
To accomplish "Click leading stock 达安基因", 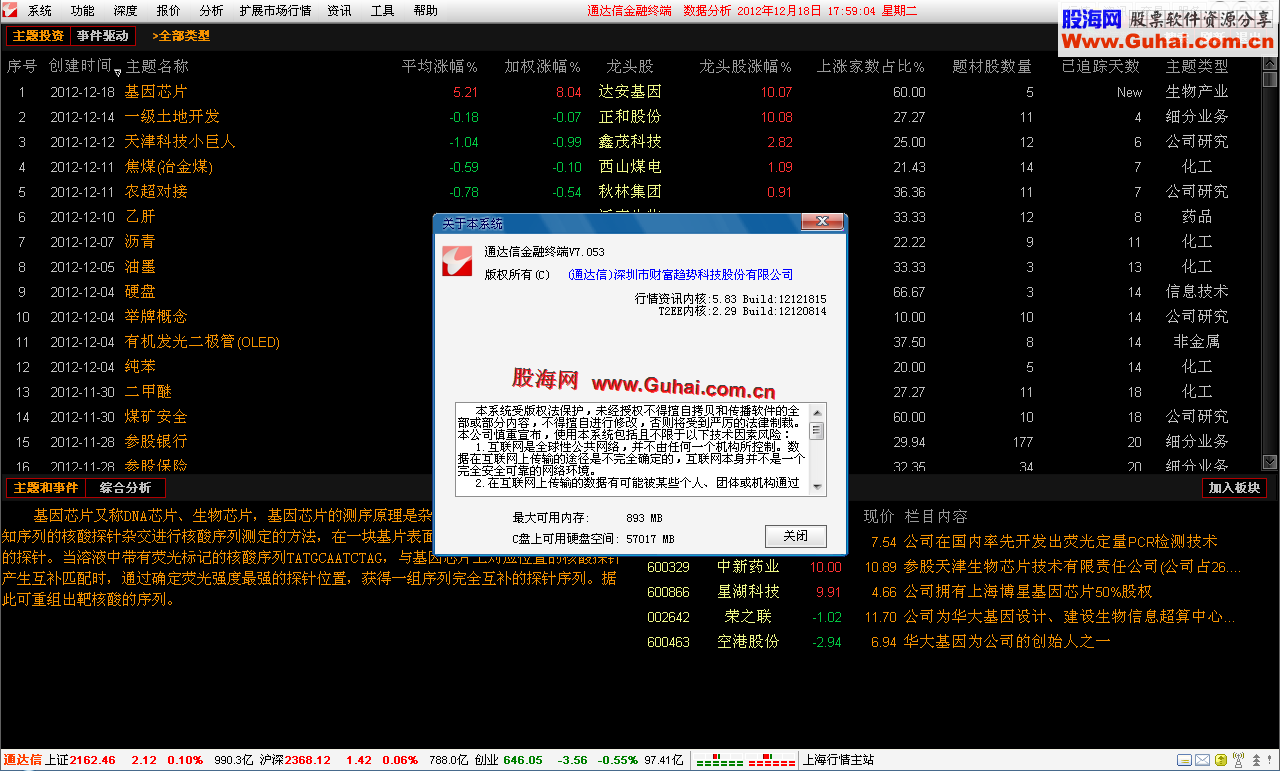I will coord(630,92).
